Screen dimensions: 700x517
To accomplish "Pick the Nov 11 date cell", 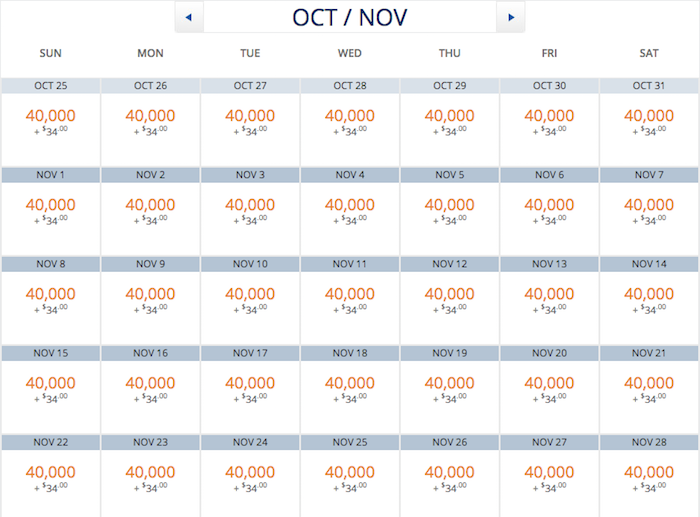I will [350, 301].
